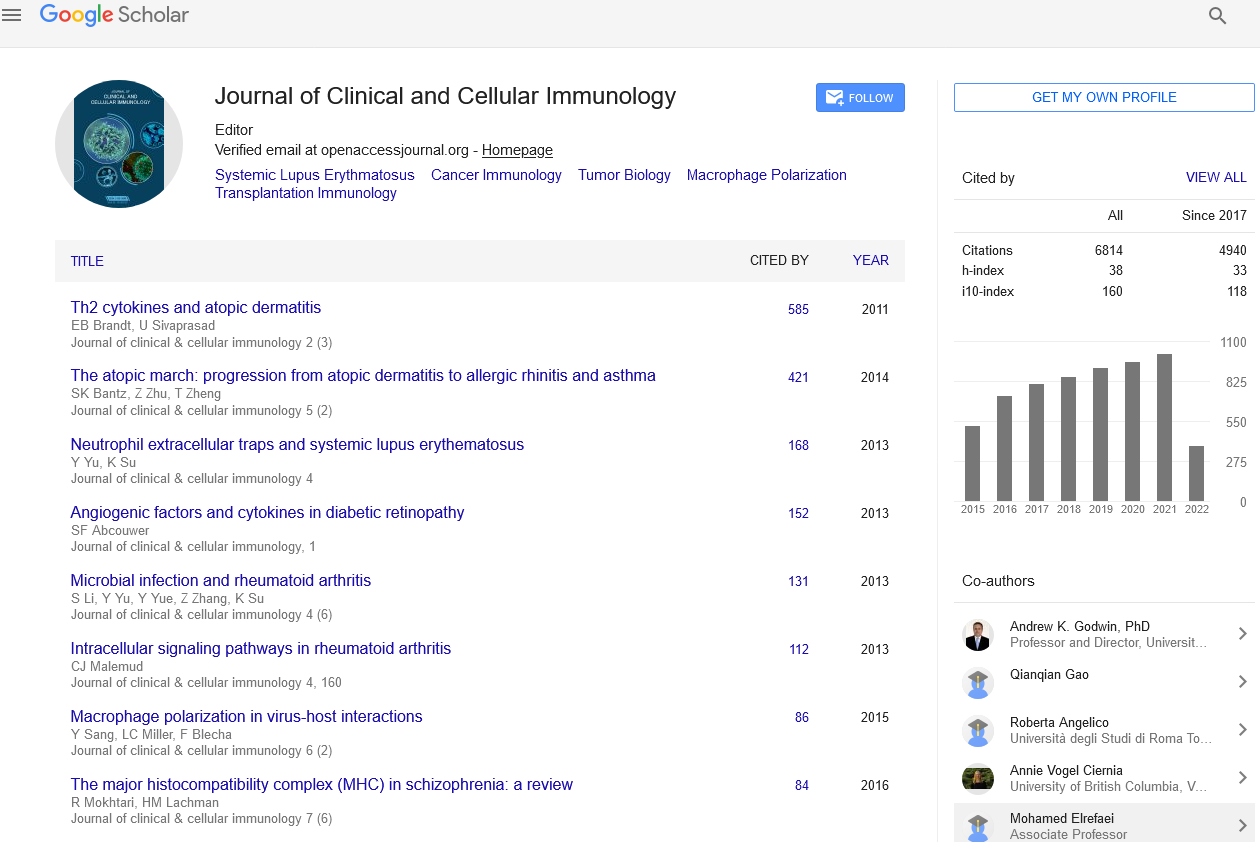Select the Cancer Immunology topic tag

tap(496, 175)
